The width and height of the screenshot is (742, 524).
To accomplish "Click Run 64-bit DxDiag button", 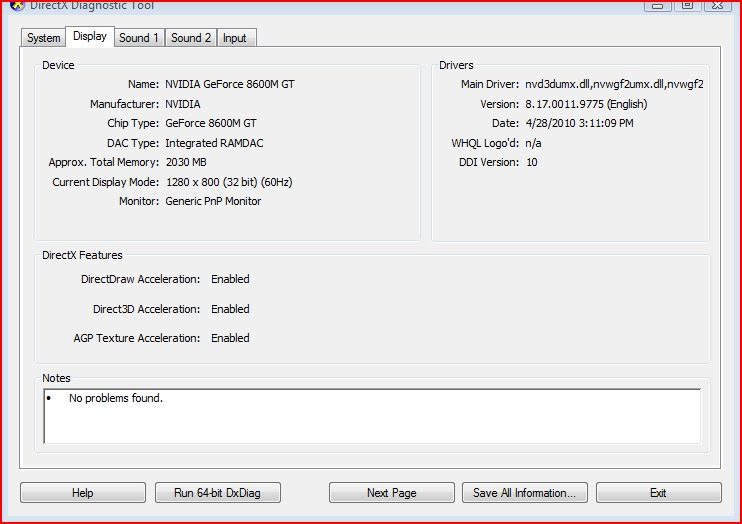I will (218, 493).
